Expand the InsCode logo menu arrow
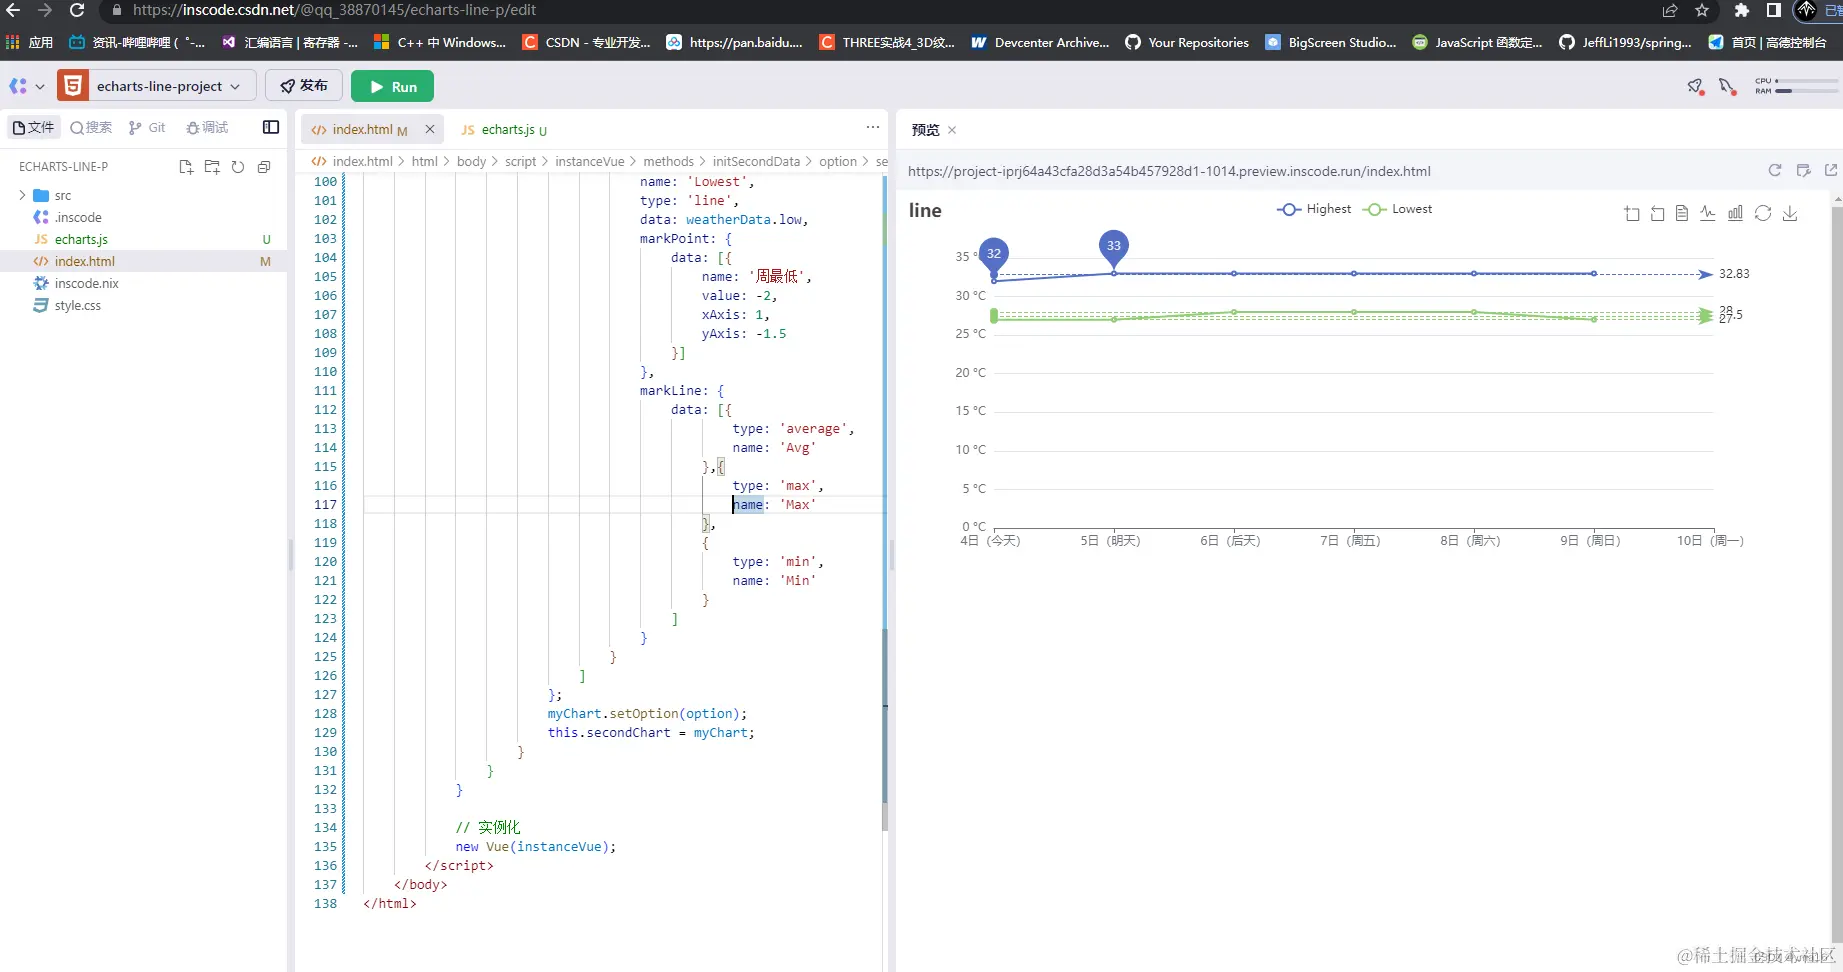Screen dimensions: 1843x972 pyautogui.click(x=40, y=87)
